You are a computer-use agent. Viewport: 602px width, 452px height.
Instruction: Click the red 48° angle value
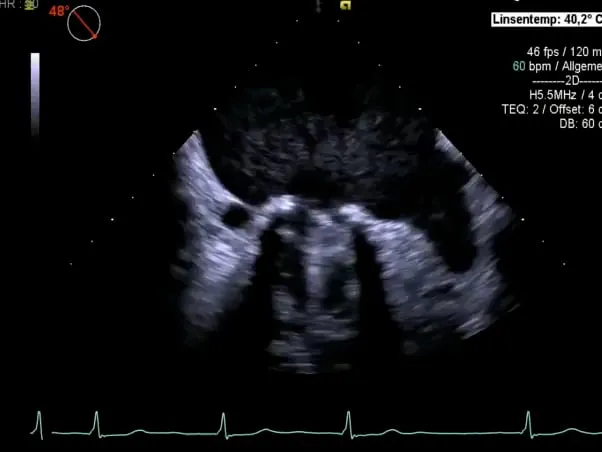tap(59, 11)
